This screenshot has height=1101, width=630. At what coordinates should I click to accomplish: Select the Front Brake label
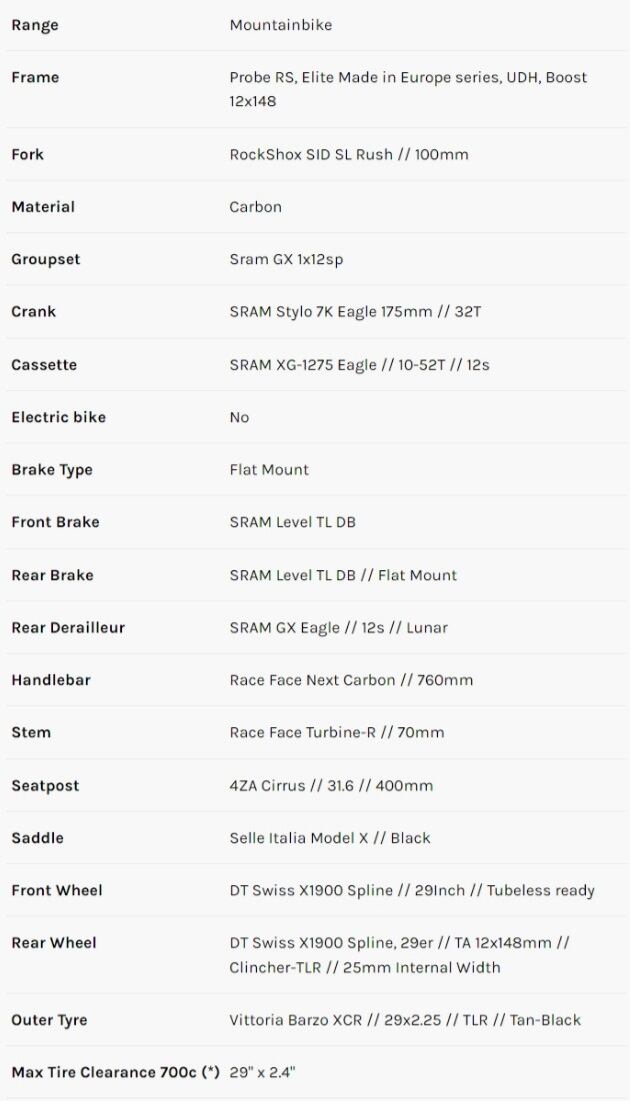point(55,522)
